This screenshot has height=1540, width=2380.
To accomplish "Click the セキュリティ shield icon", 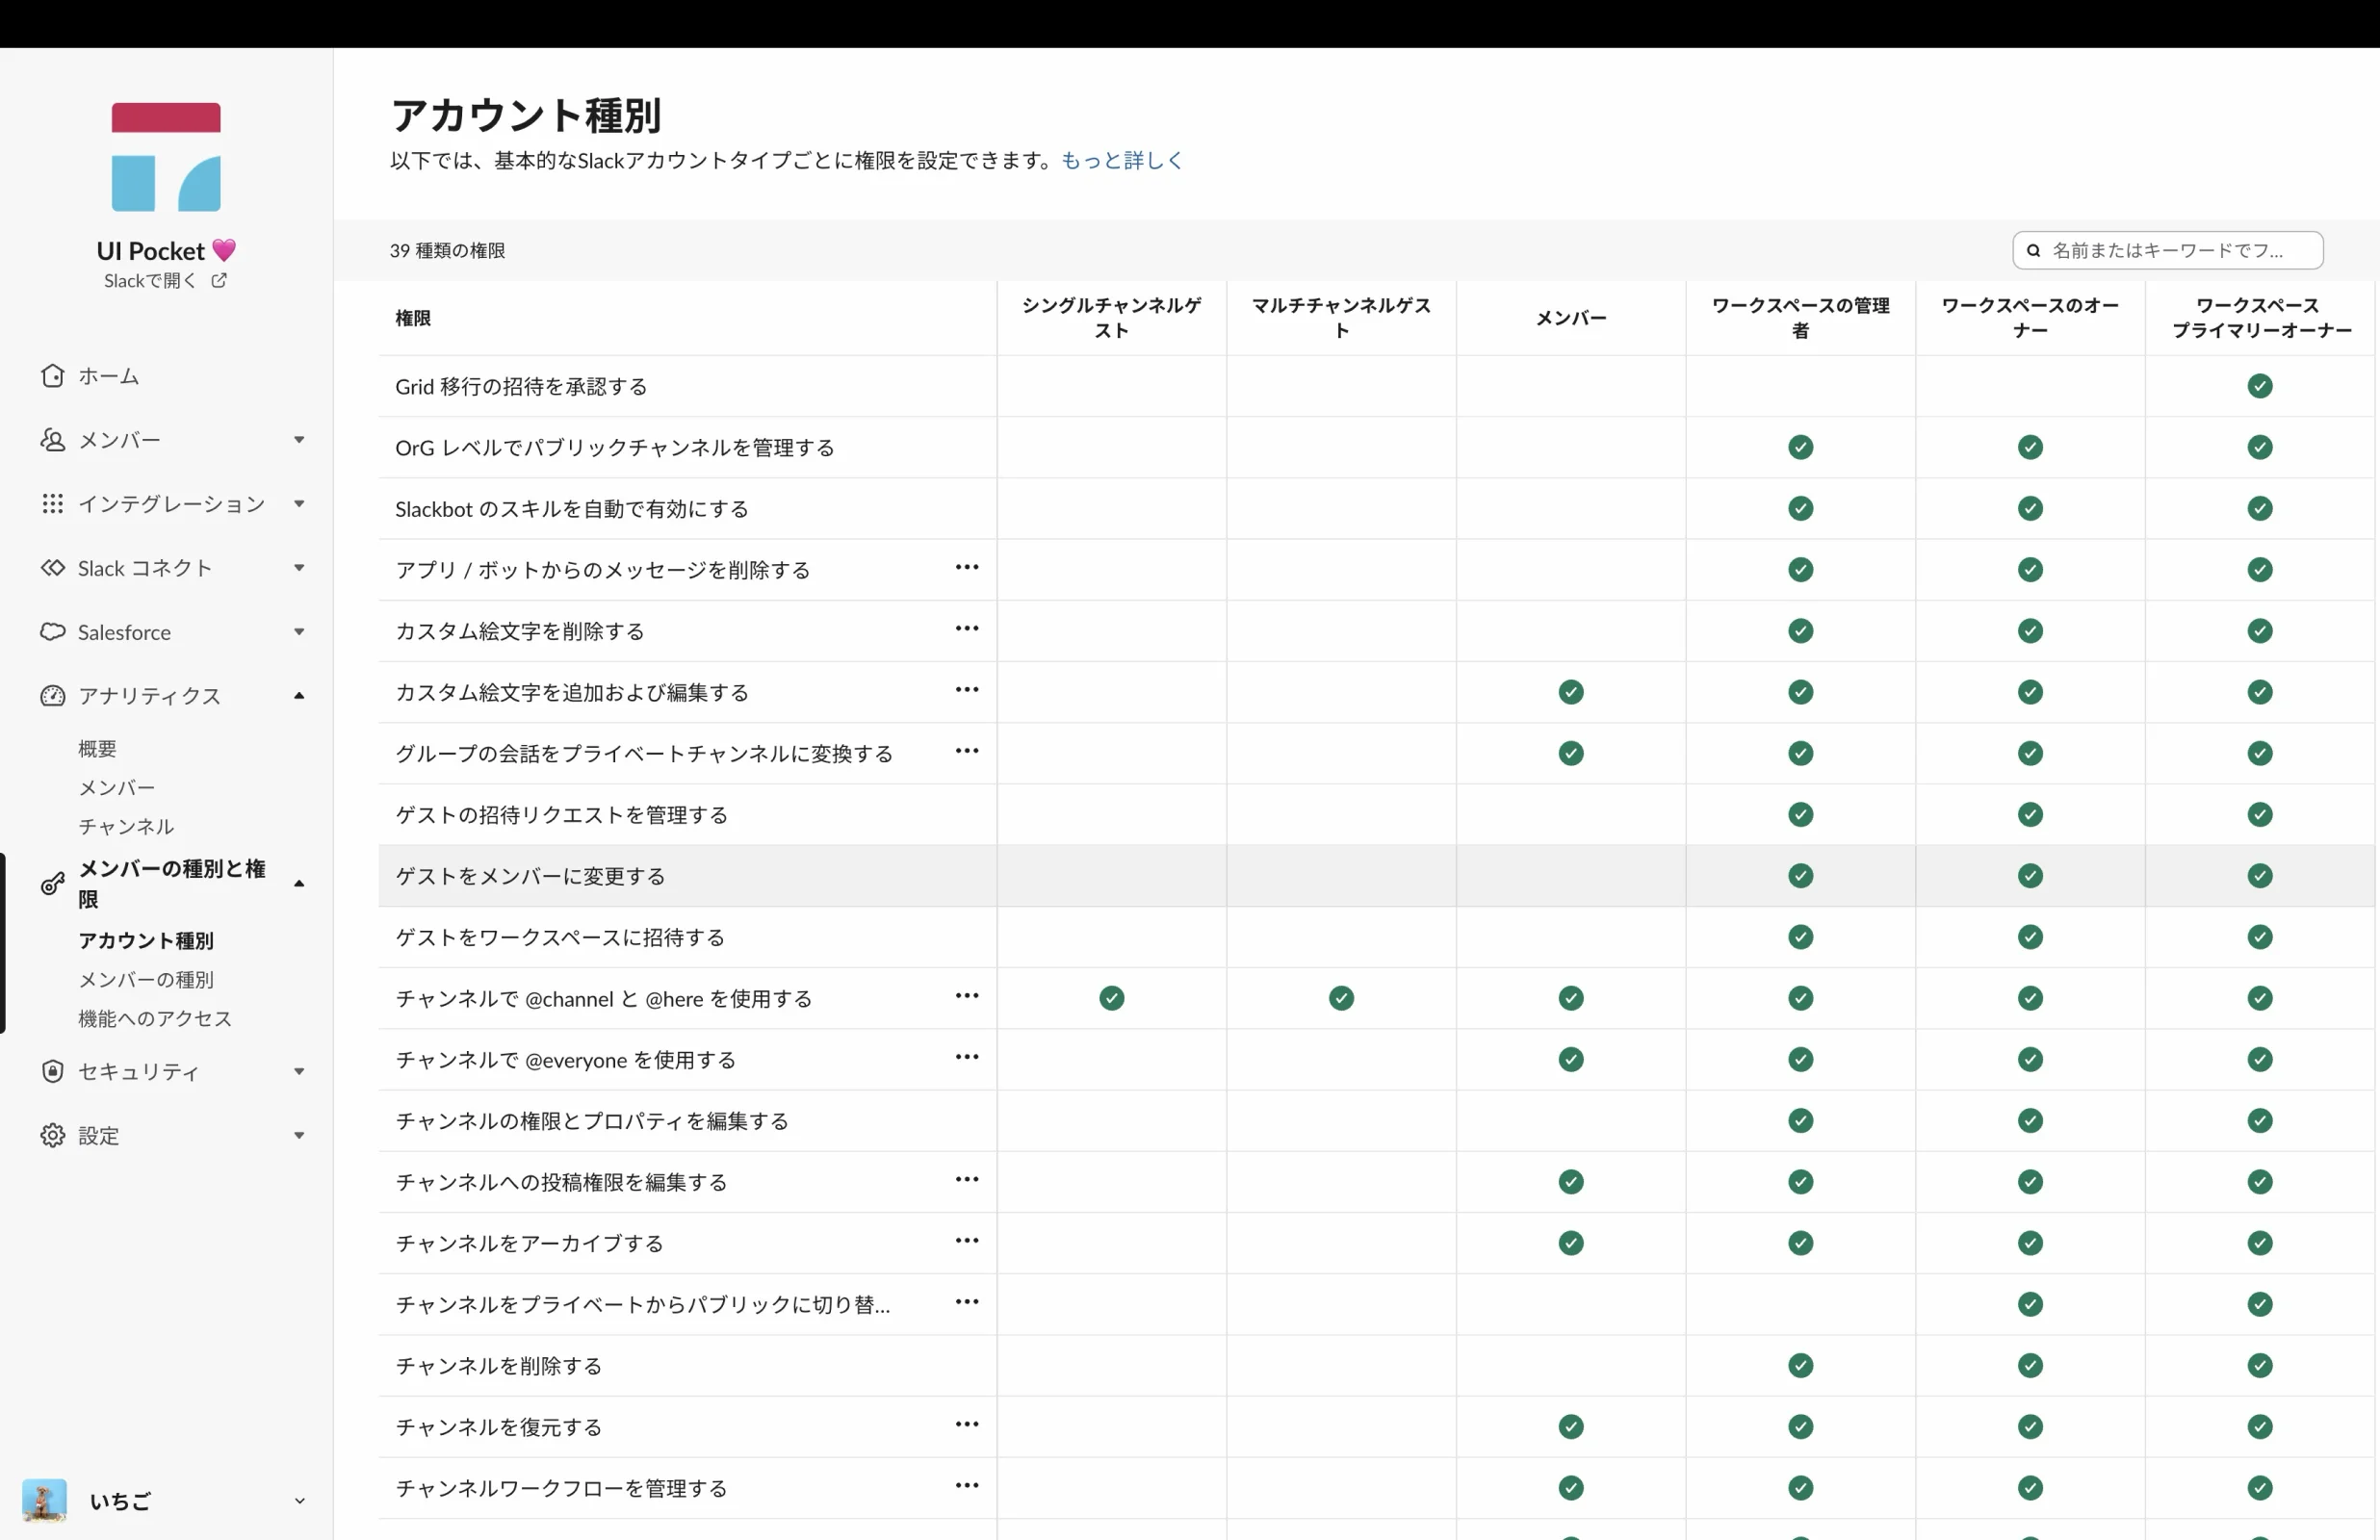I will (52, 1072).
